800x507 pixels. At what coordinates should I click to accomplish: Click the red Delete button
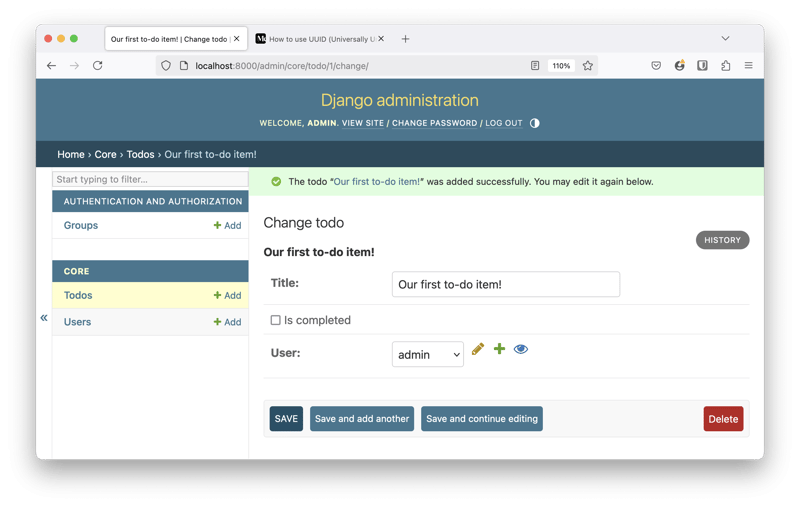723,419
